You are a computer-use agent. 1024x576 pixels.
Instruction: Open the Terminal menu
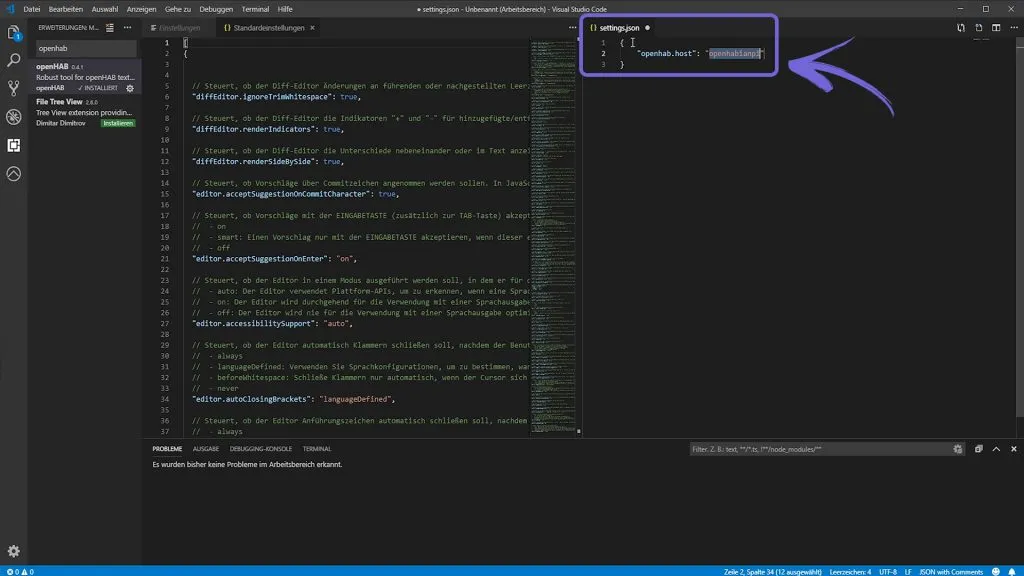pos(255,9)
